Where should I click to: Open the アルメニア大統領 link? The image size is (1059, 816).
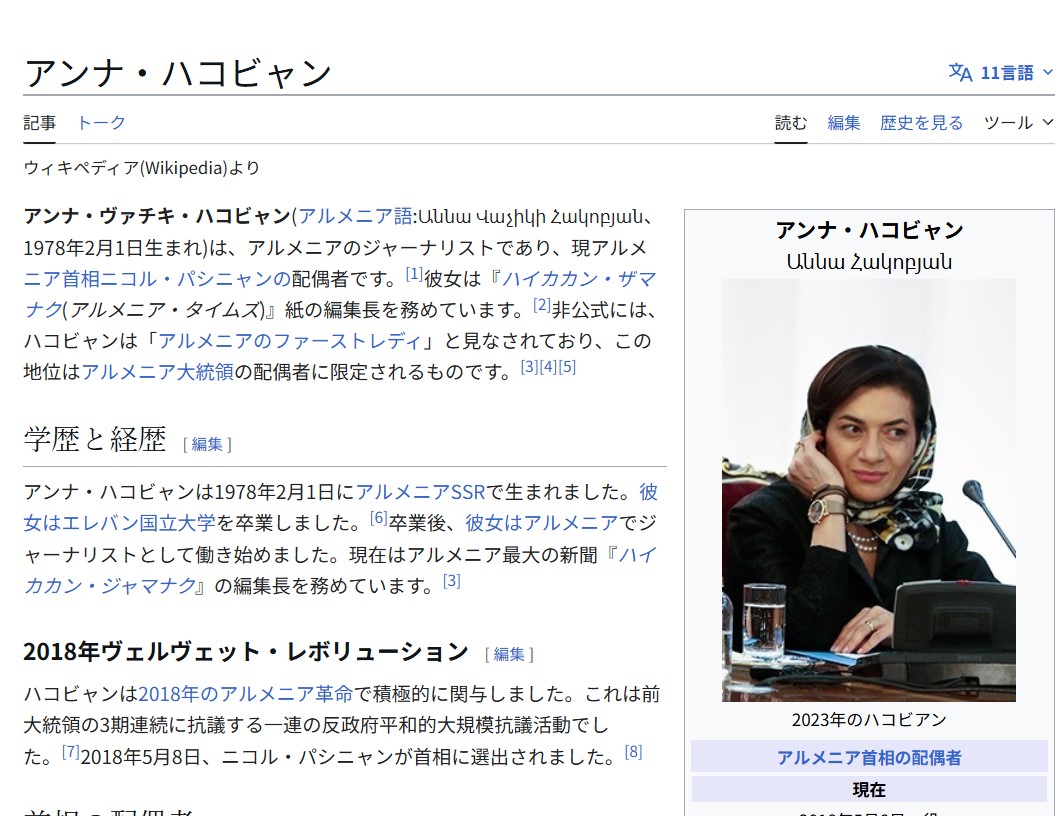pos(158,371)
